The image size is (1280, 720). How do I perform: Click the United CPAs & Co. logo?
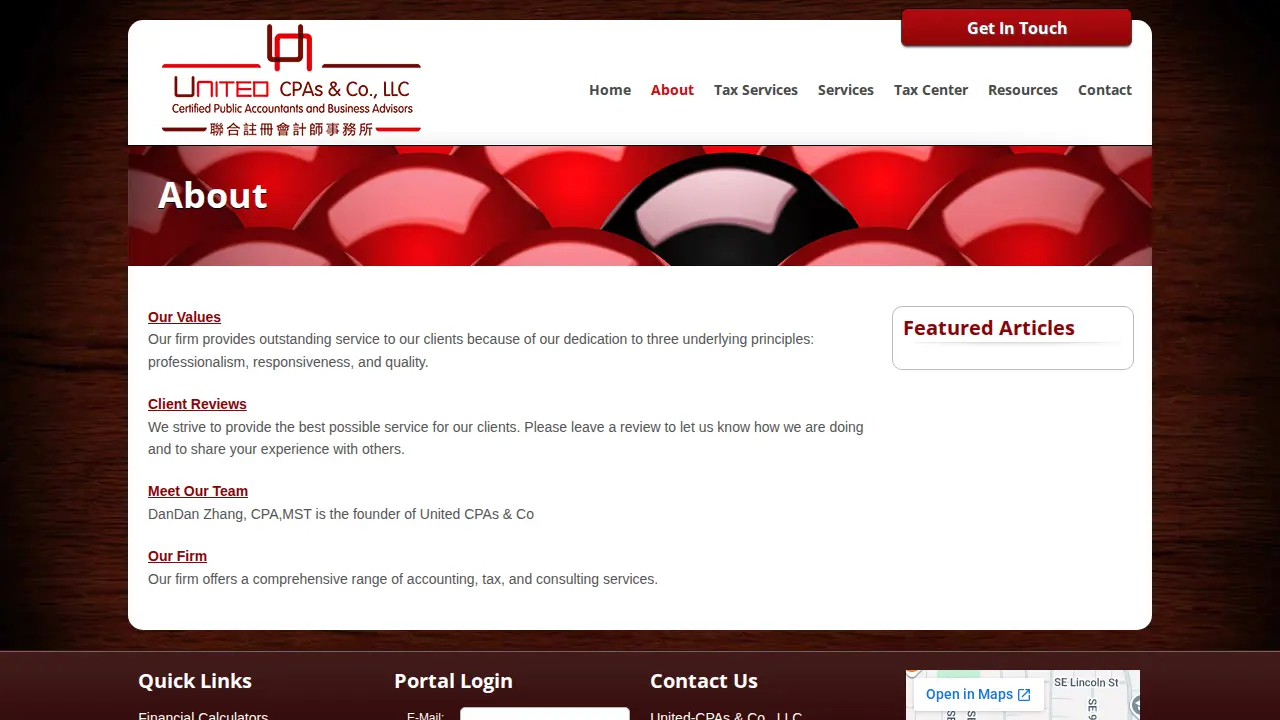[x=291, y=81]
